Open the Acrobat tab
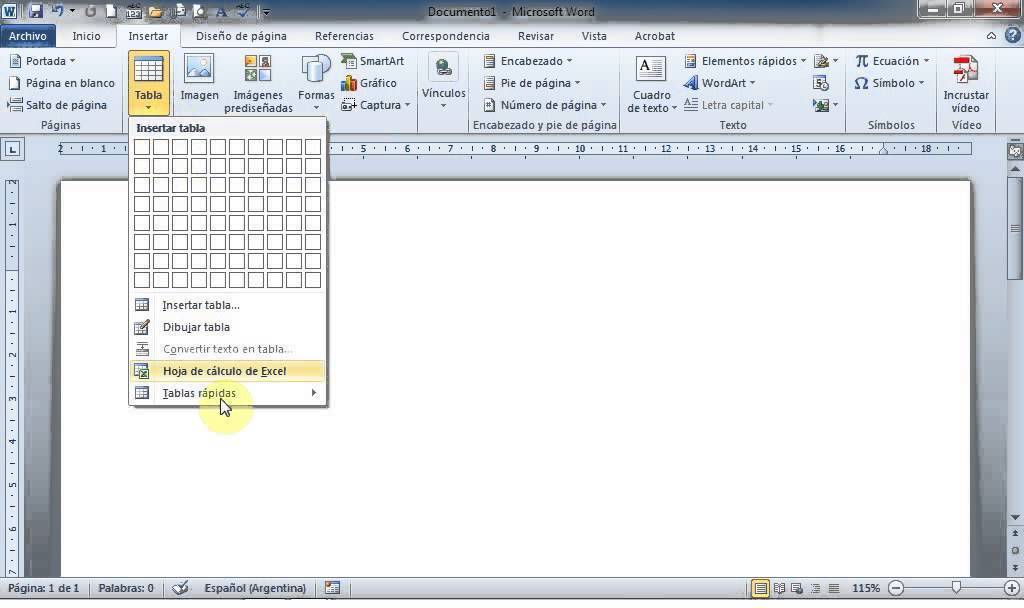The width and height of the screenshot is (1024, 608). [654, 36]
